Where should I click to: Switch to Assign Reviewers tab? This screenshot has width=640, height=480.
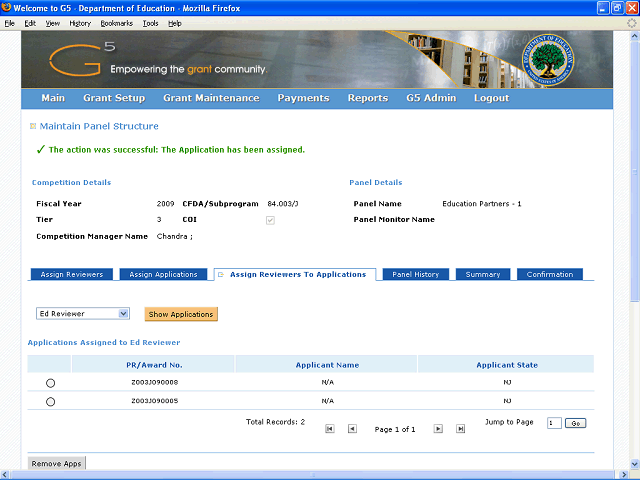[72, 274]
